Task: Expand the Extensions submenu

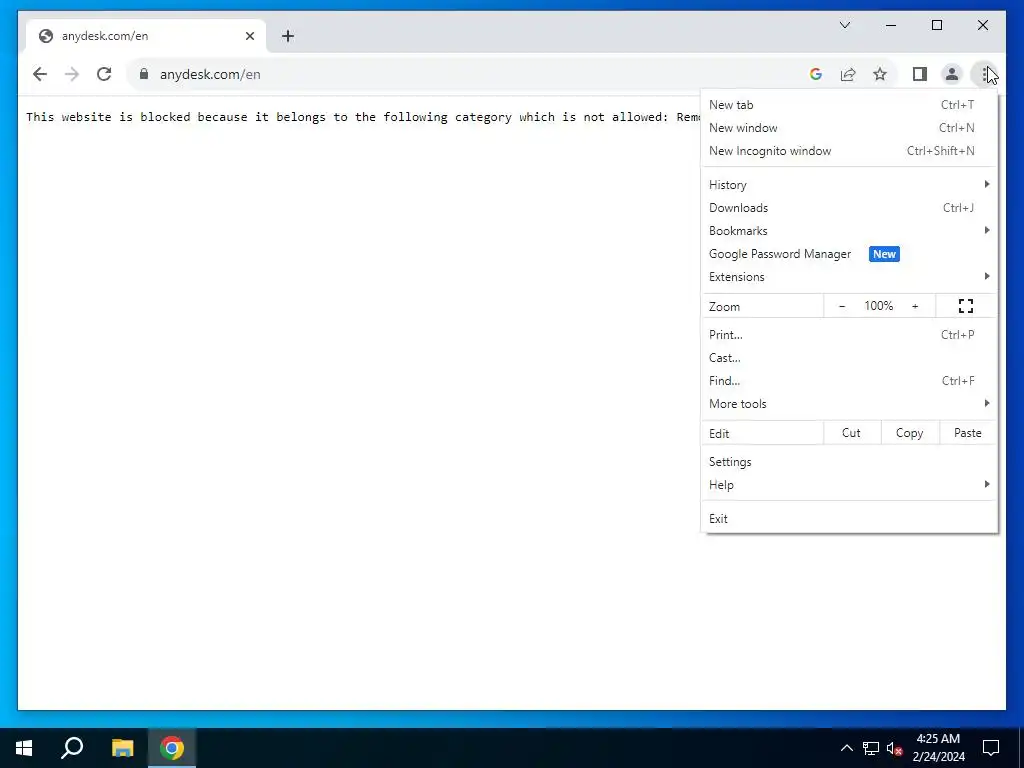Action: 849,277
